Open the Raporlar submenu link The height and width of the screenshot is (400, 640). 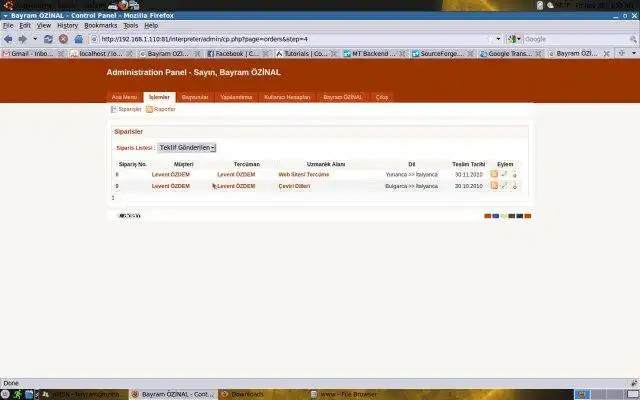click(164, 109)
